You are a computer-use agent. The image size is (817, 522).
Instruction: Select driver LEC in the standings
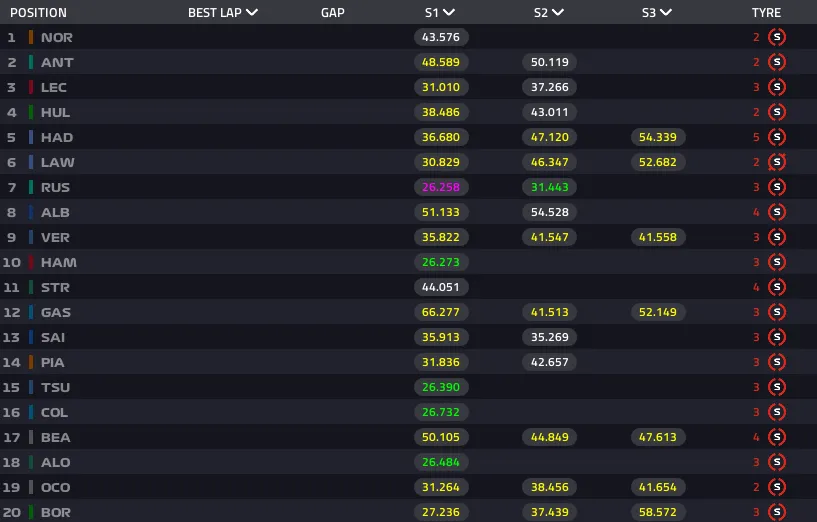pos(54,87)
